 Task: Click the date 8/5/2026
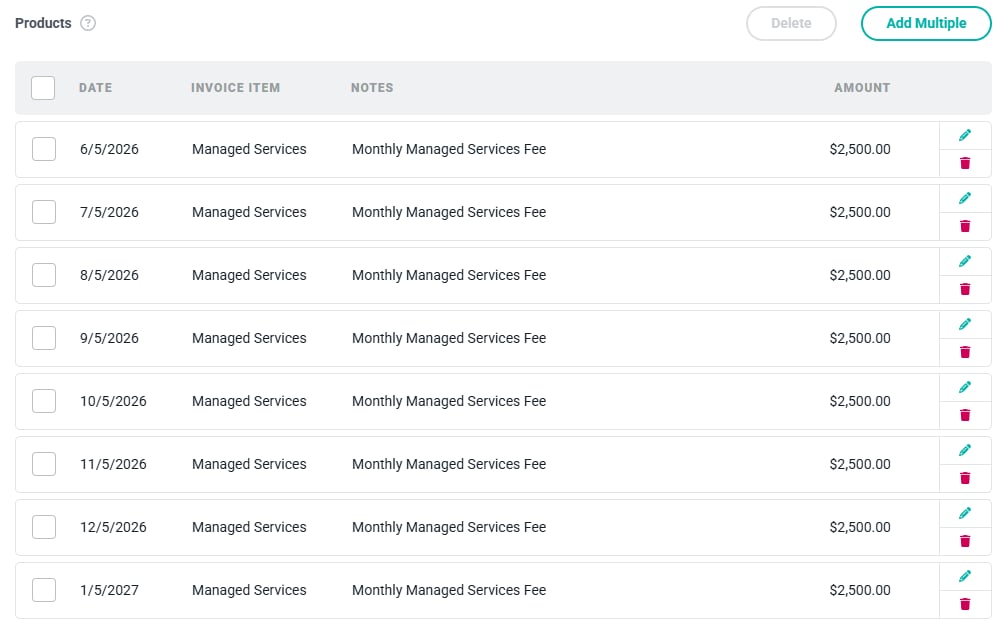pyautogui.click(x=109, y=275)
